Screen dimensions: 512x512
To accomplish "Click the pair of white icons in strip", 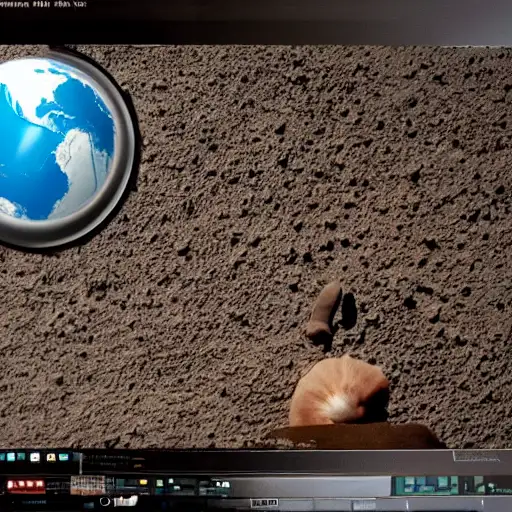I will tap(222, 484).
